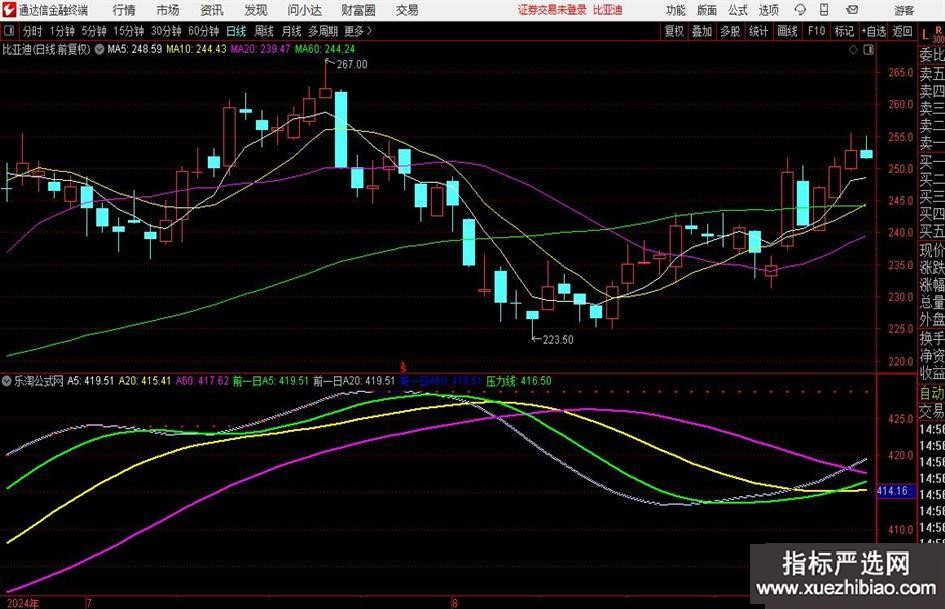Click the 乐淘公式网 indicator name
The image size is (945, 609).
[39, 380]
